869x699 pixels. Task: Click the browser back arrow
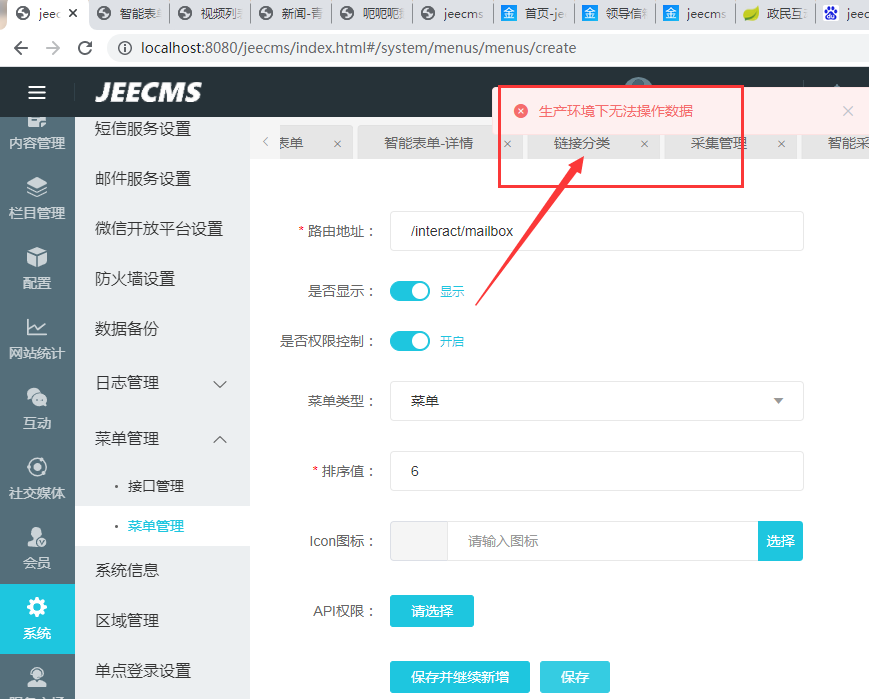[x=21, y=48]
